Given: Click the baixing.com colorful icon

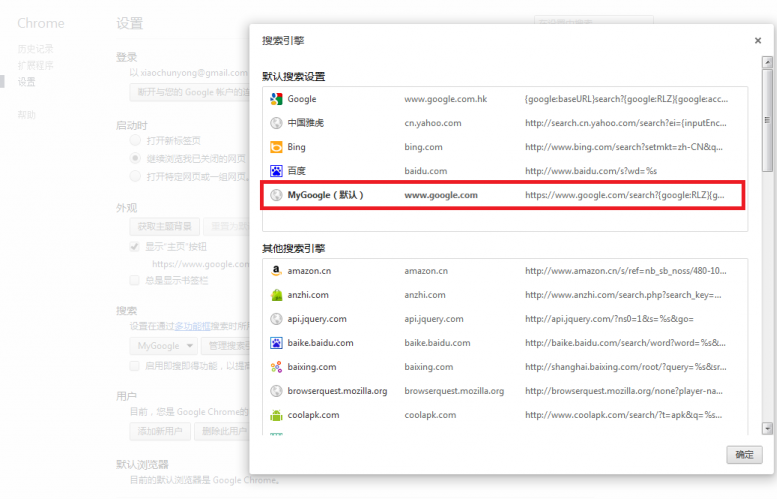Looking at the screenshot, I should point(276,367).
